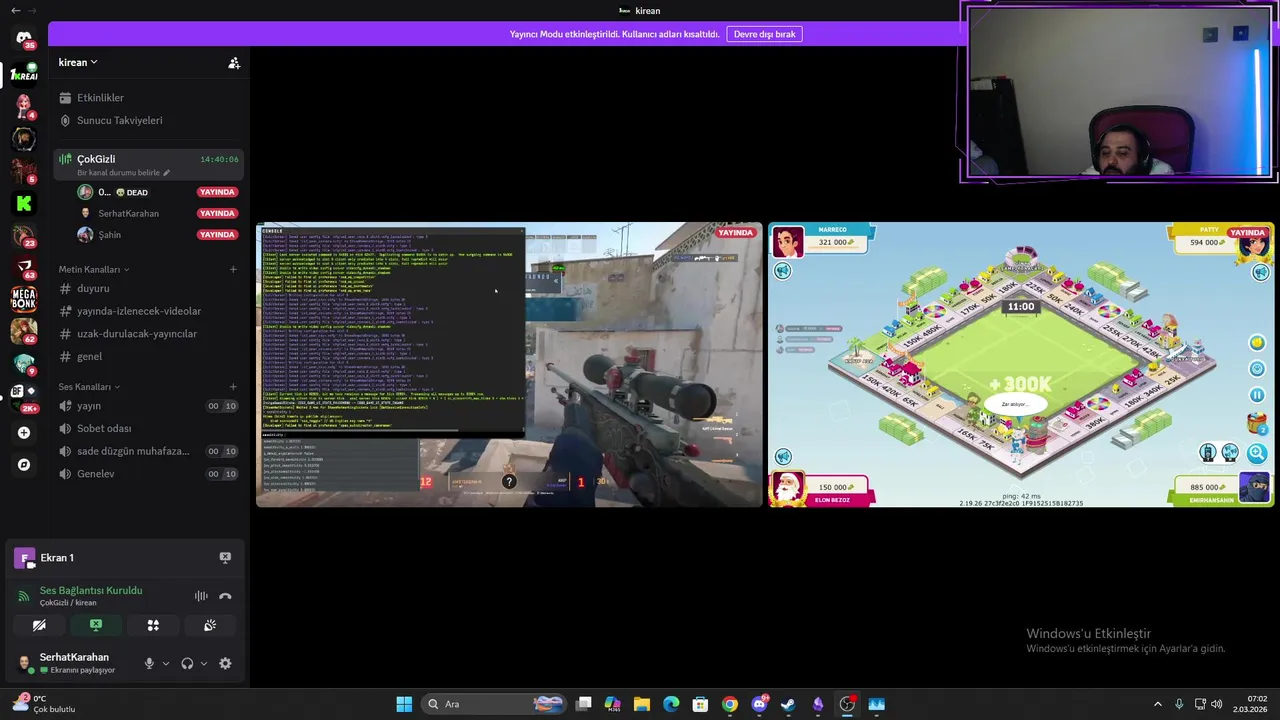Image resolution: width=1280 pixels, height=720 pixels.
Task: Click 'Ses Bağlantısı Kuruldu' connection status
Action: click(91, 590)
